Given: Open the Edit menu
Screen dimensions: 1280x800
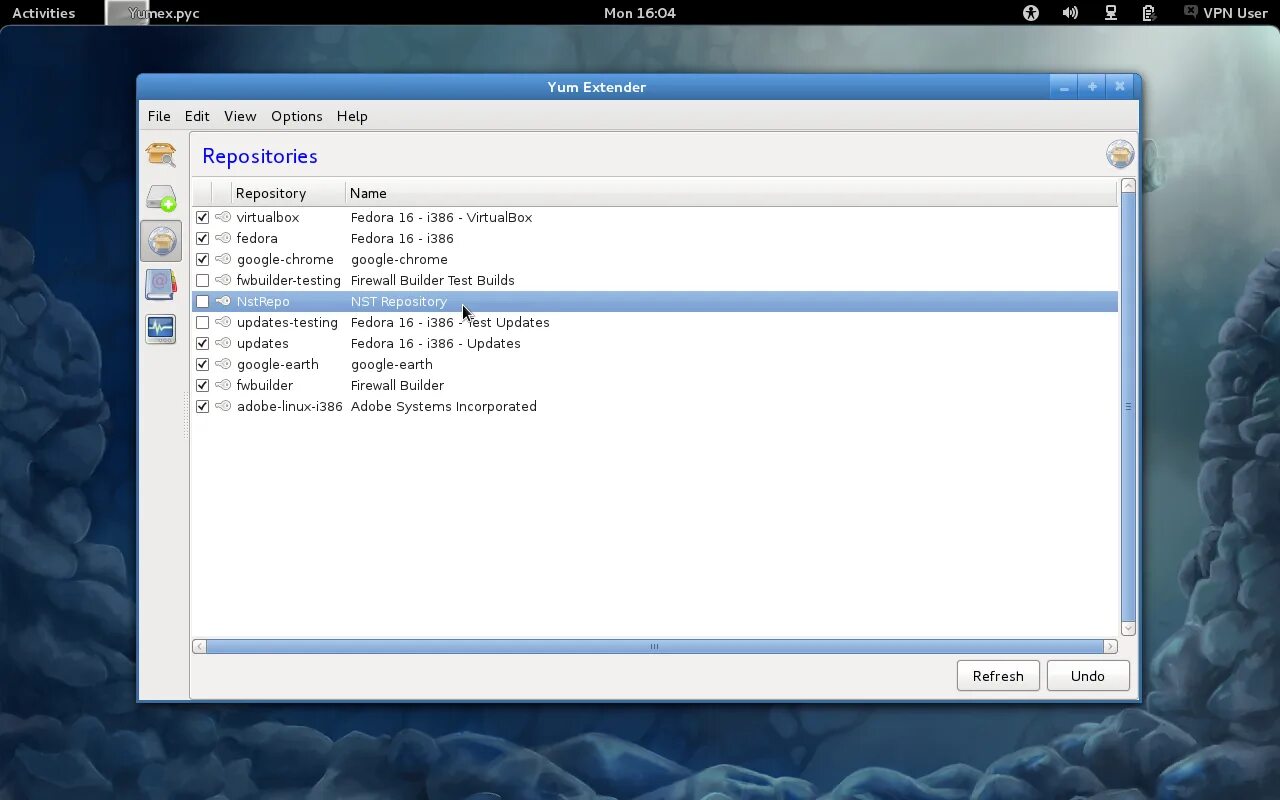Looking at the screenshot, I should [197, 116].
